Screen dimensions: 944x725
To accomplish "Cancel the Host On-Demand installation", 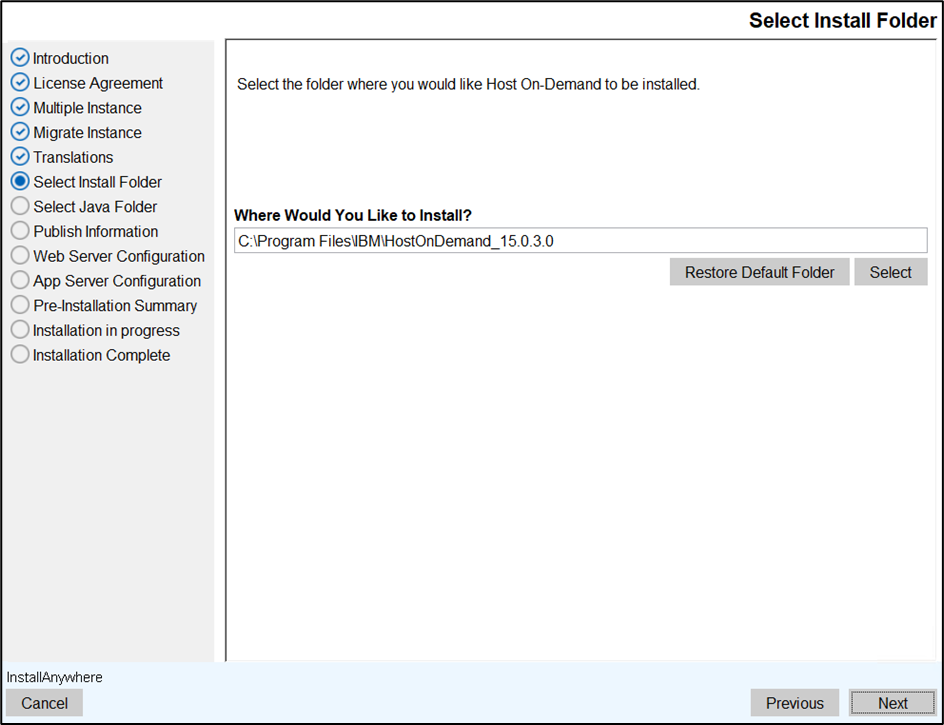I will tap(44, 703).
